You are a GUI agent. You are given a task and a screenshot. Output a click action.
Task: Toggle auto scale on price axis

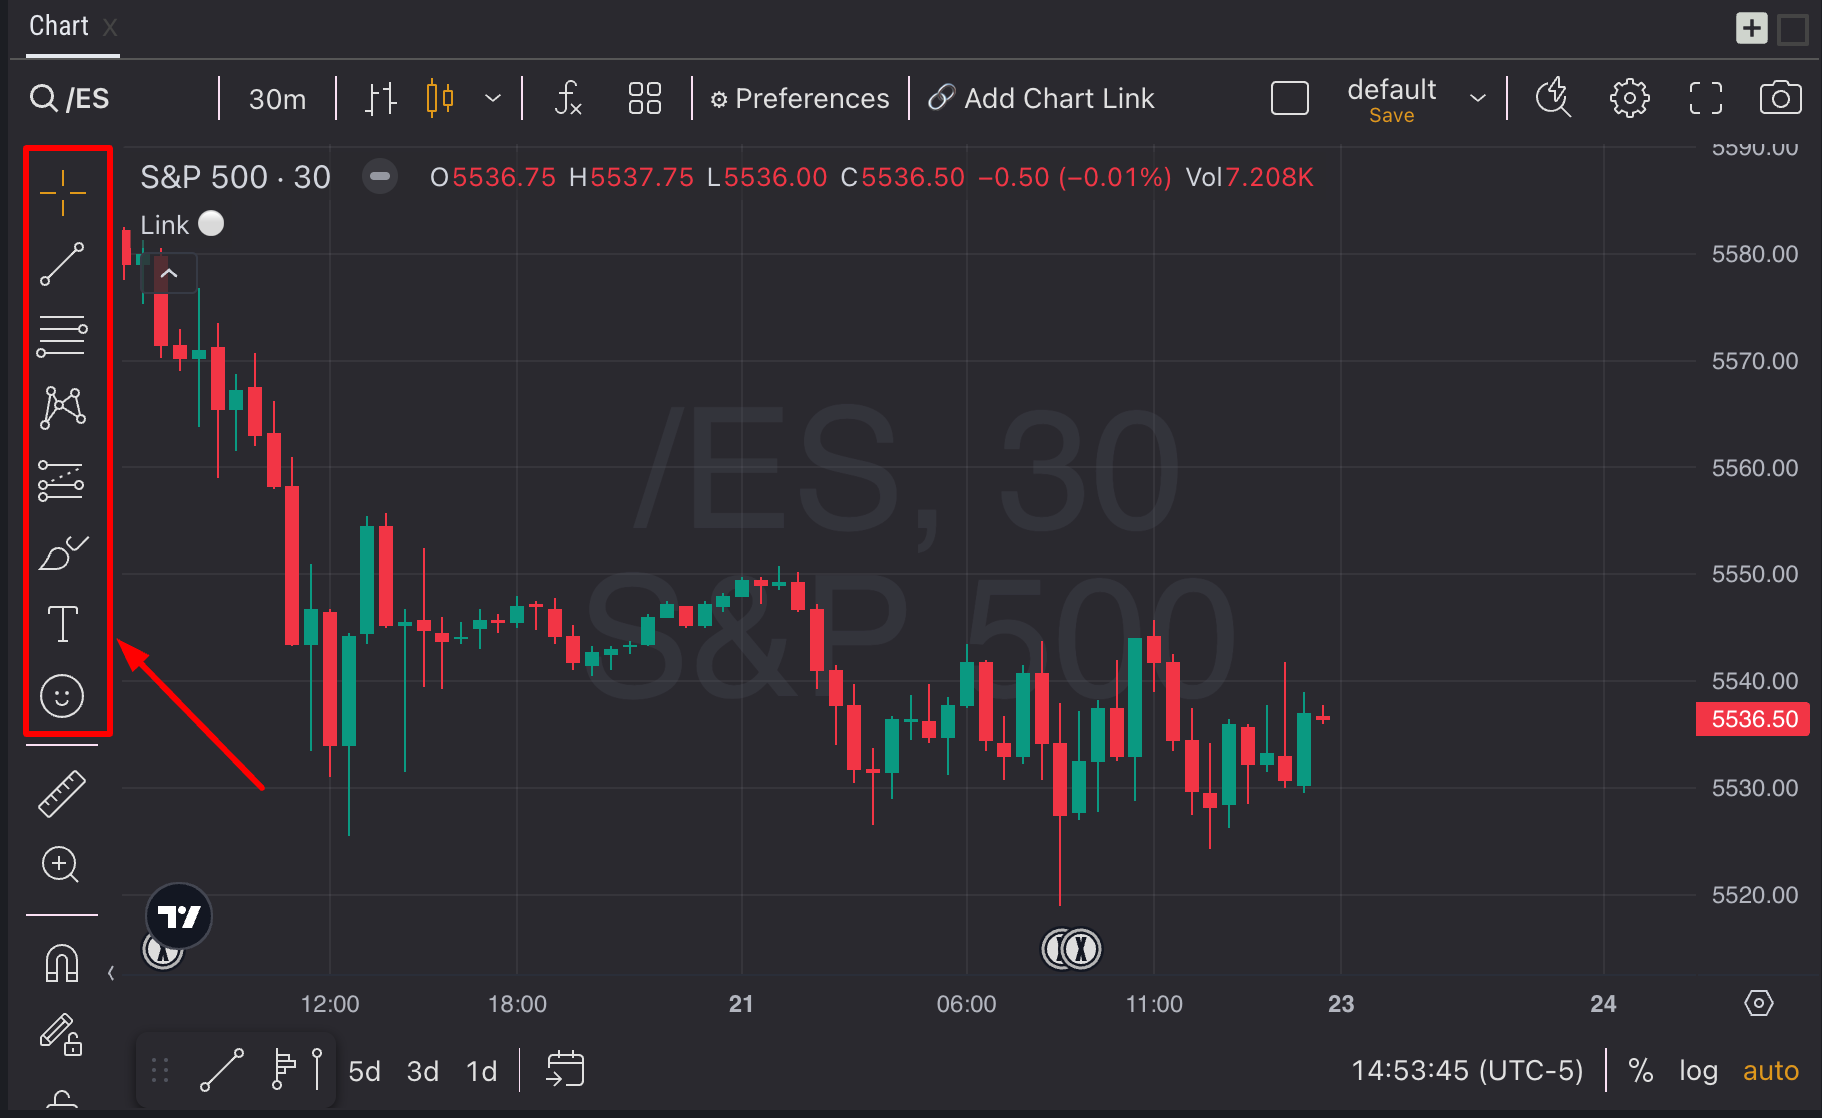point(1770,1071)
